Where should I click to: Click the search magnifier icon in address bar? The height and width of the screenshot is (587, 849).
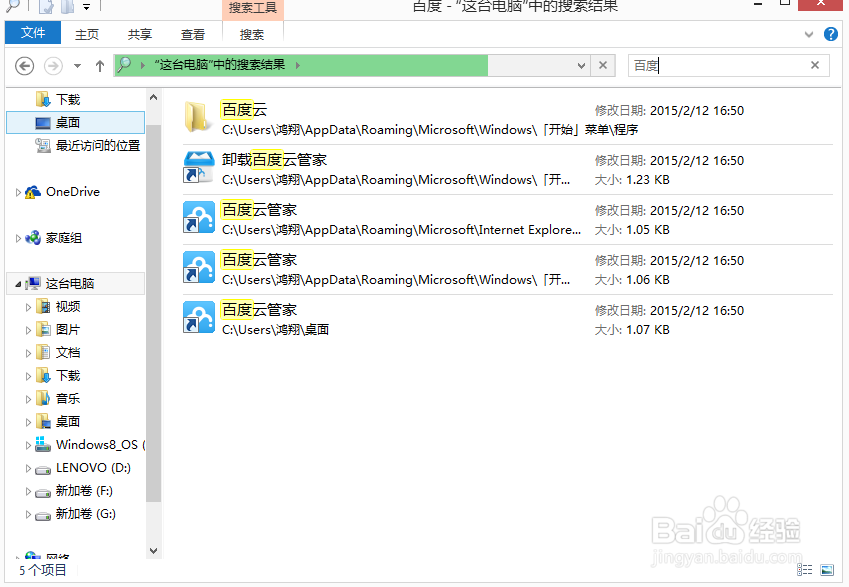(x=124, y=65)
